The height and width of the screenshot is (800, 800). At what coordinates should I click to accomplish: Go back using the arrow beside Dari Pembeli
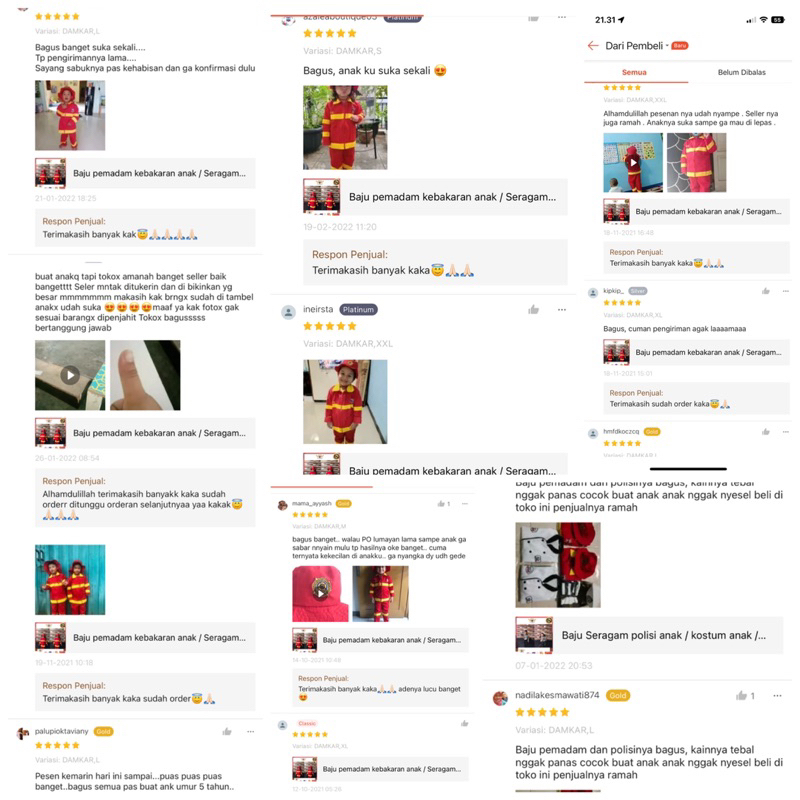coord(592,45)
